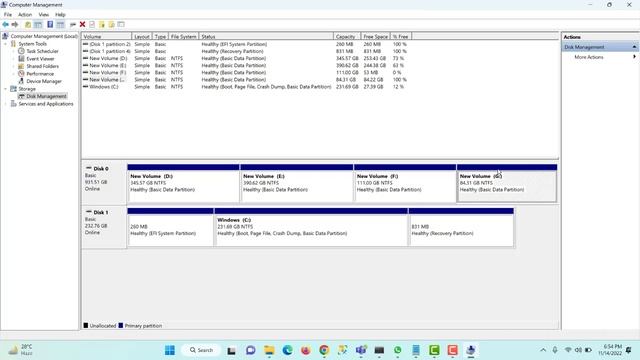Collapse the System Tools tree node
Viewport: 640px width, 360px height.
(6, 44)
